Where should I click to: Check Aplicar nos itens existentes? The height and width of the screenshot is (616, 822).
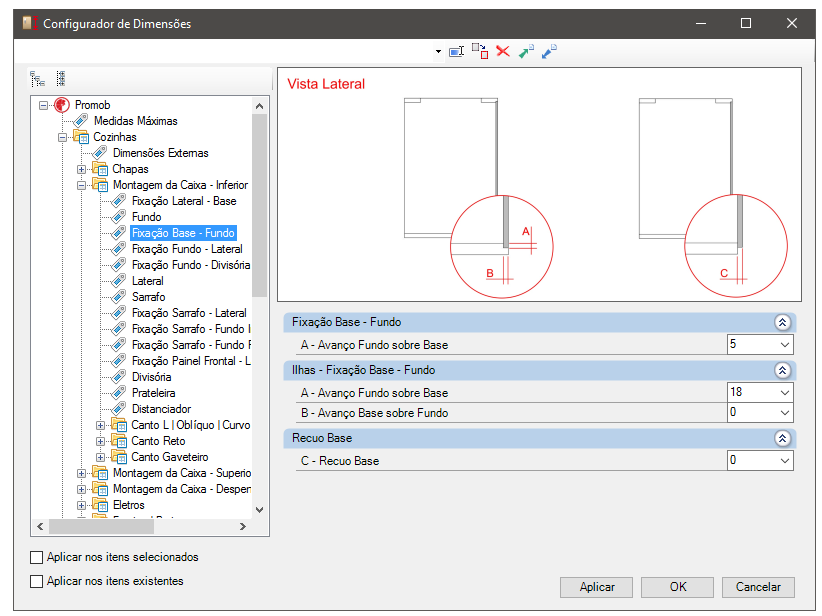pos(36,581)
